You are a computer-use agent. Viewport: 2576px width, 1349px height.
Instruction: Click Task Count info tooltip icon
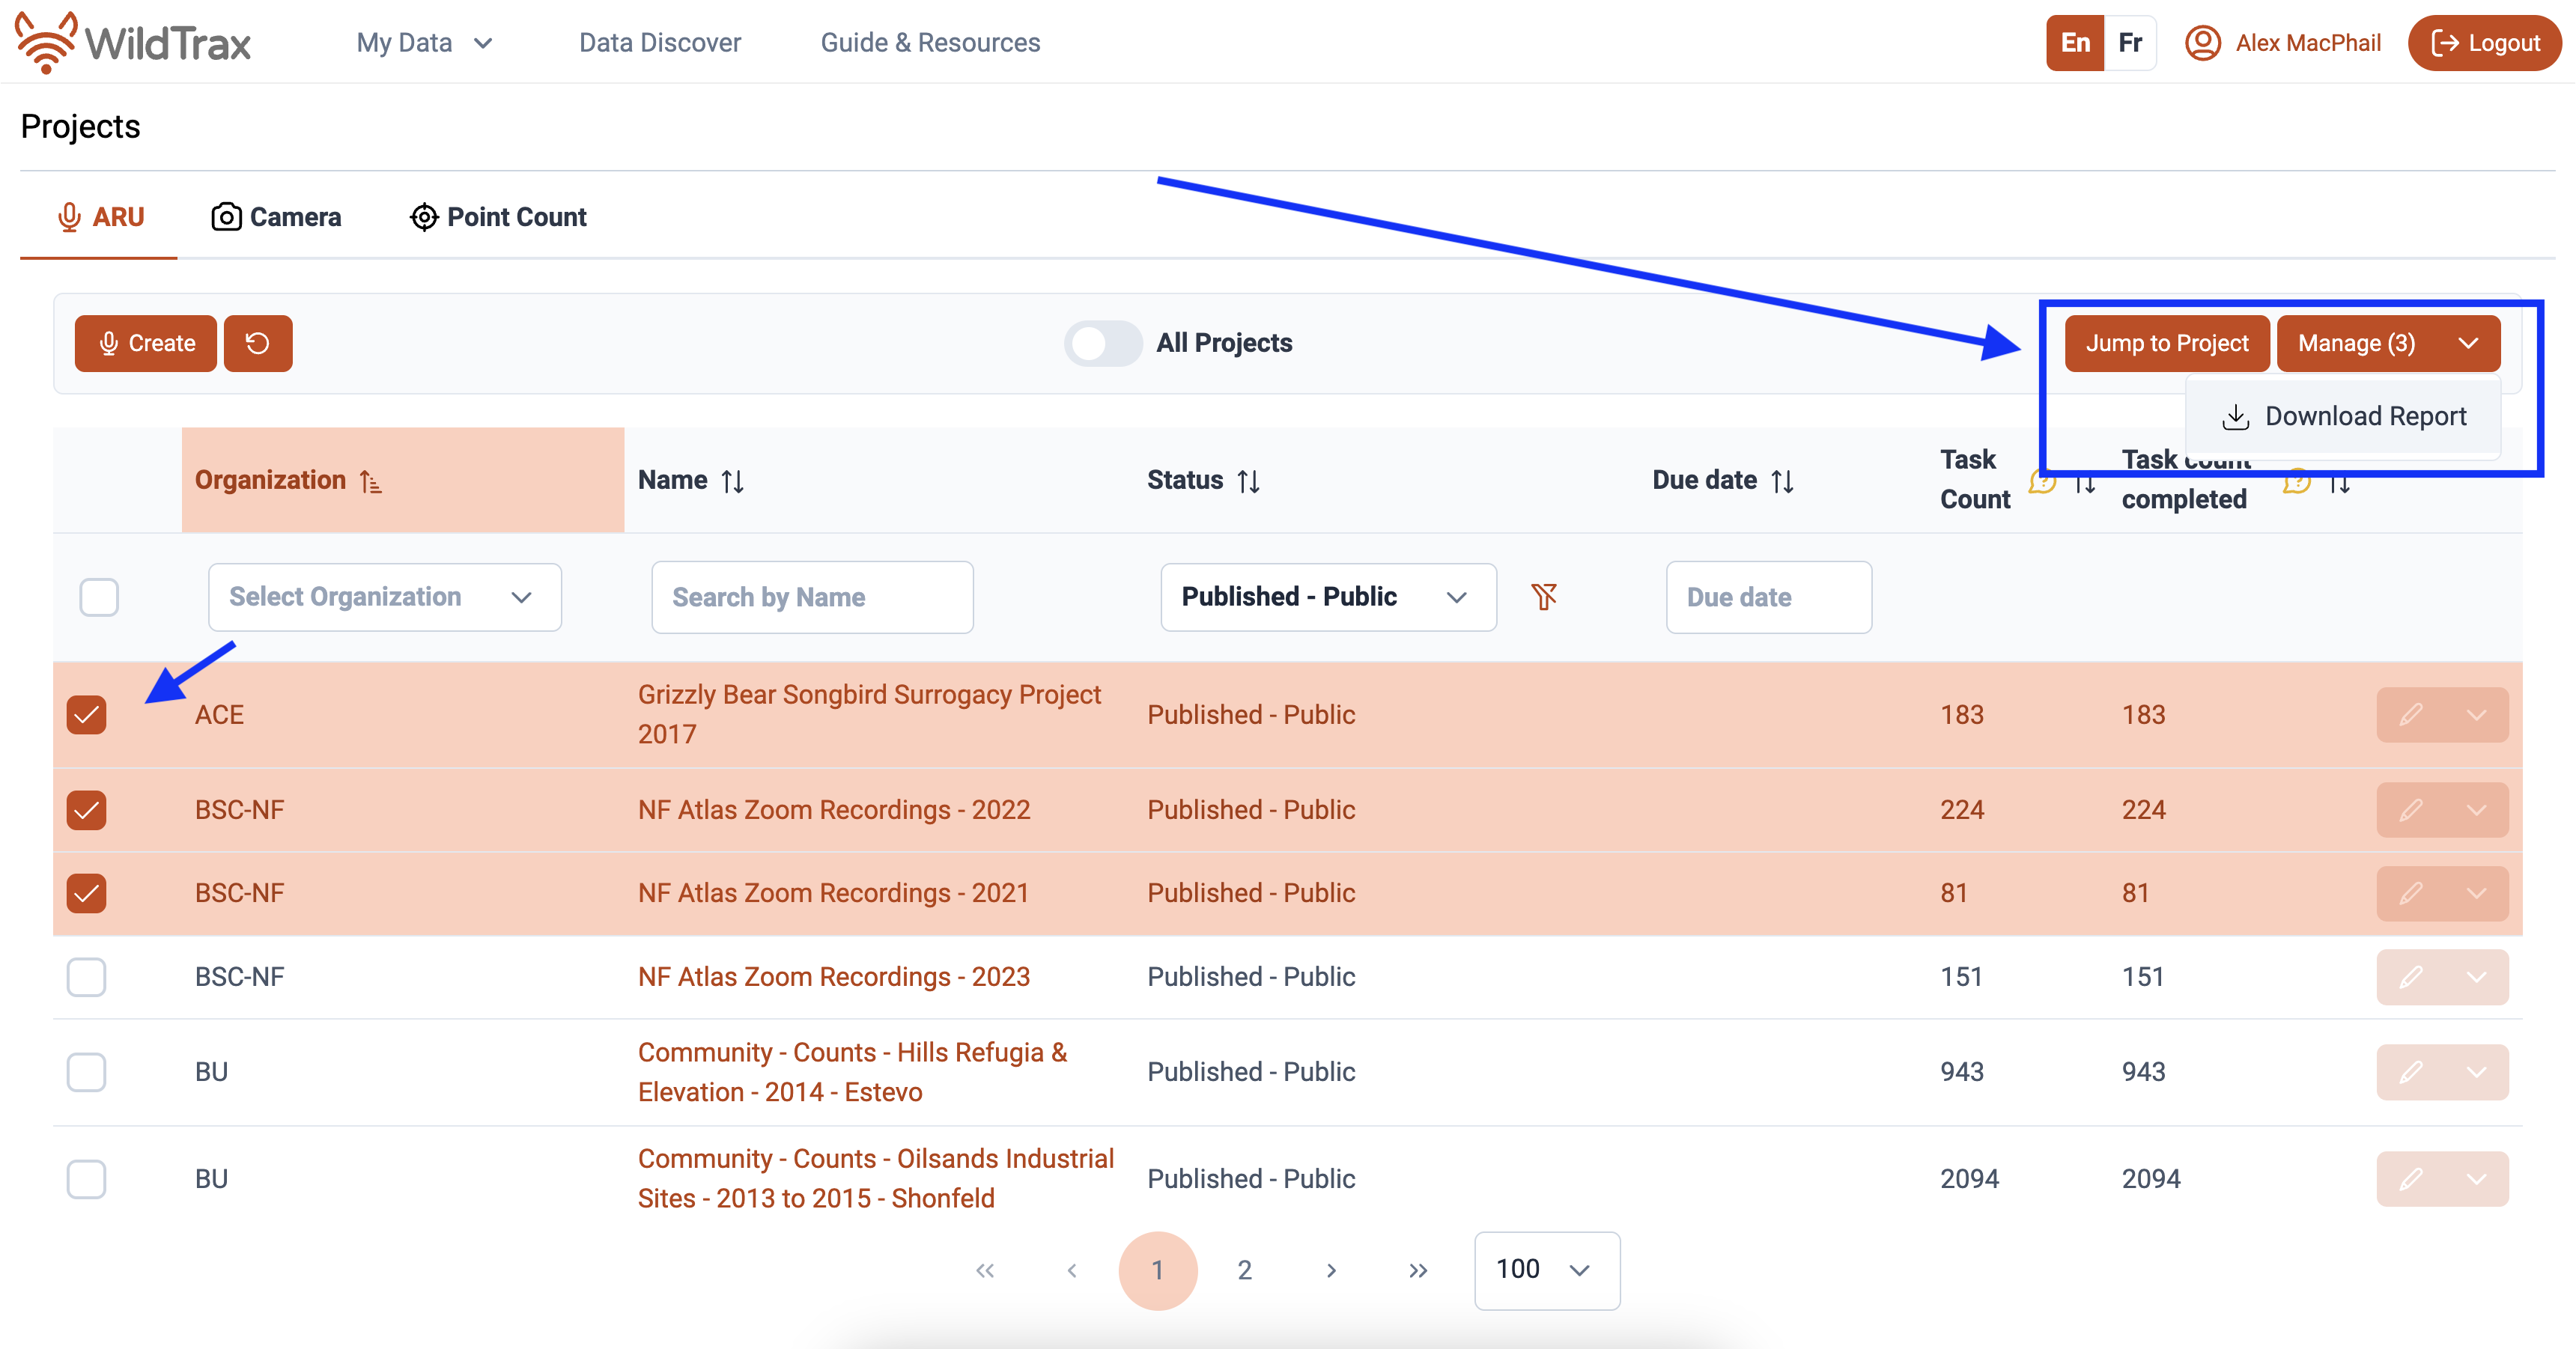pyautogui.click(x=2041, y=482)
